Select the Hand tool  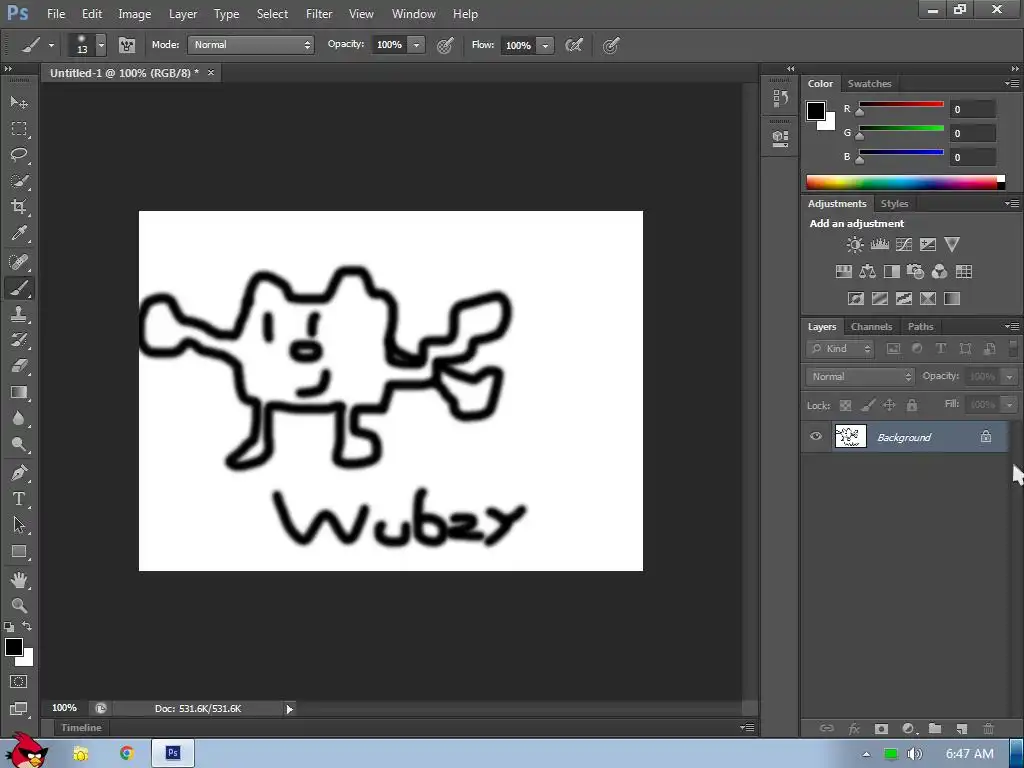point(19,579)
